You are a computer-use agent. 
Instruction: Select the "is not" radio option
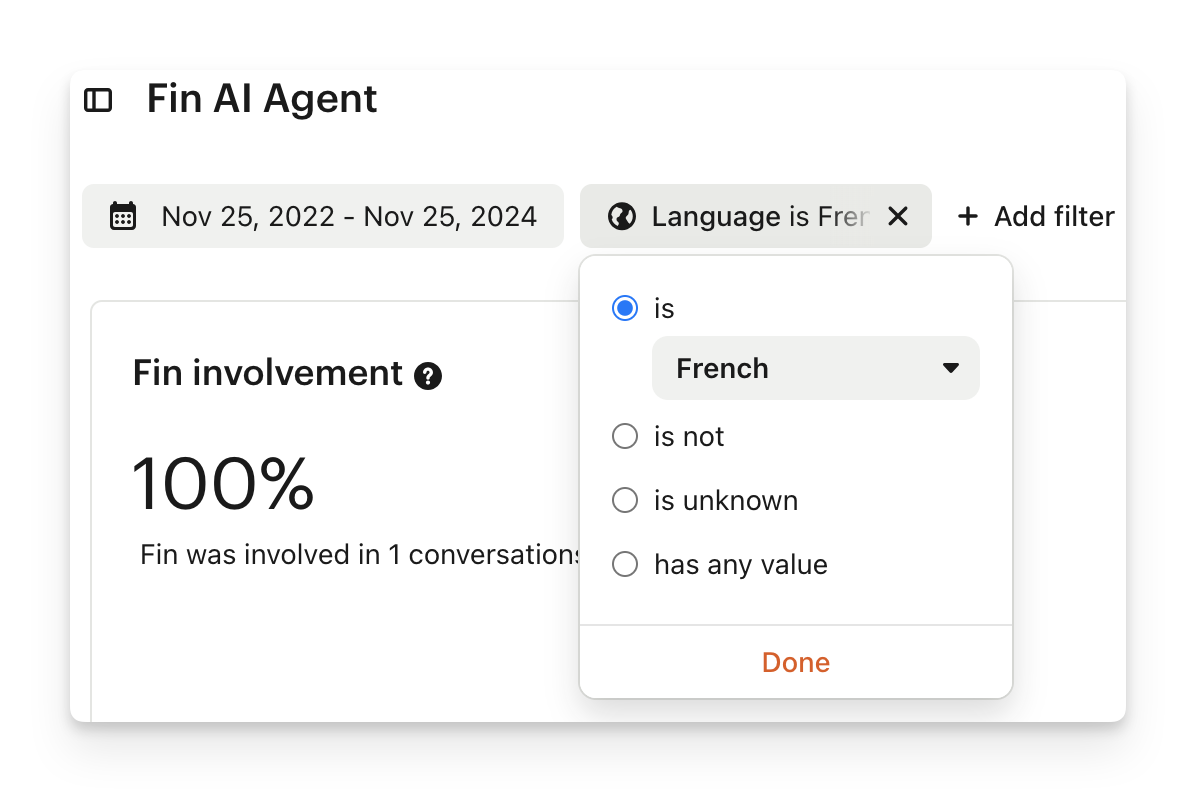[x=625, y=436]
